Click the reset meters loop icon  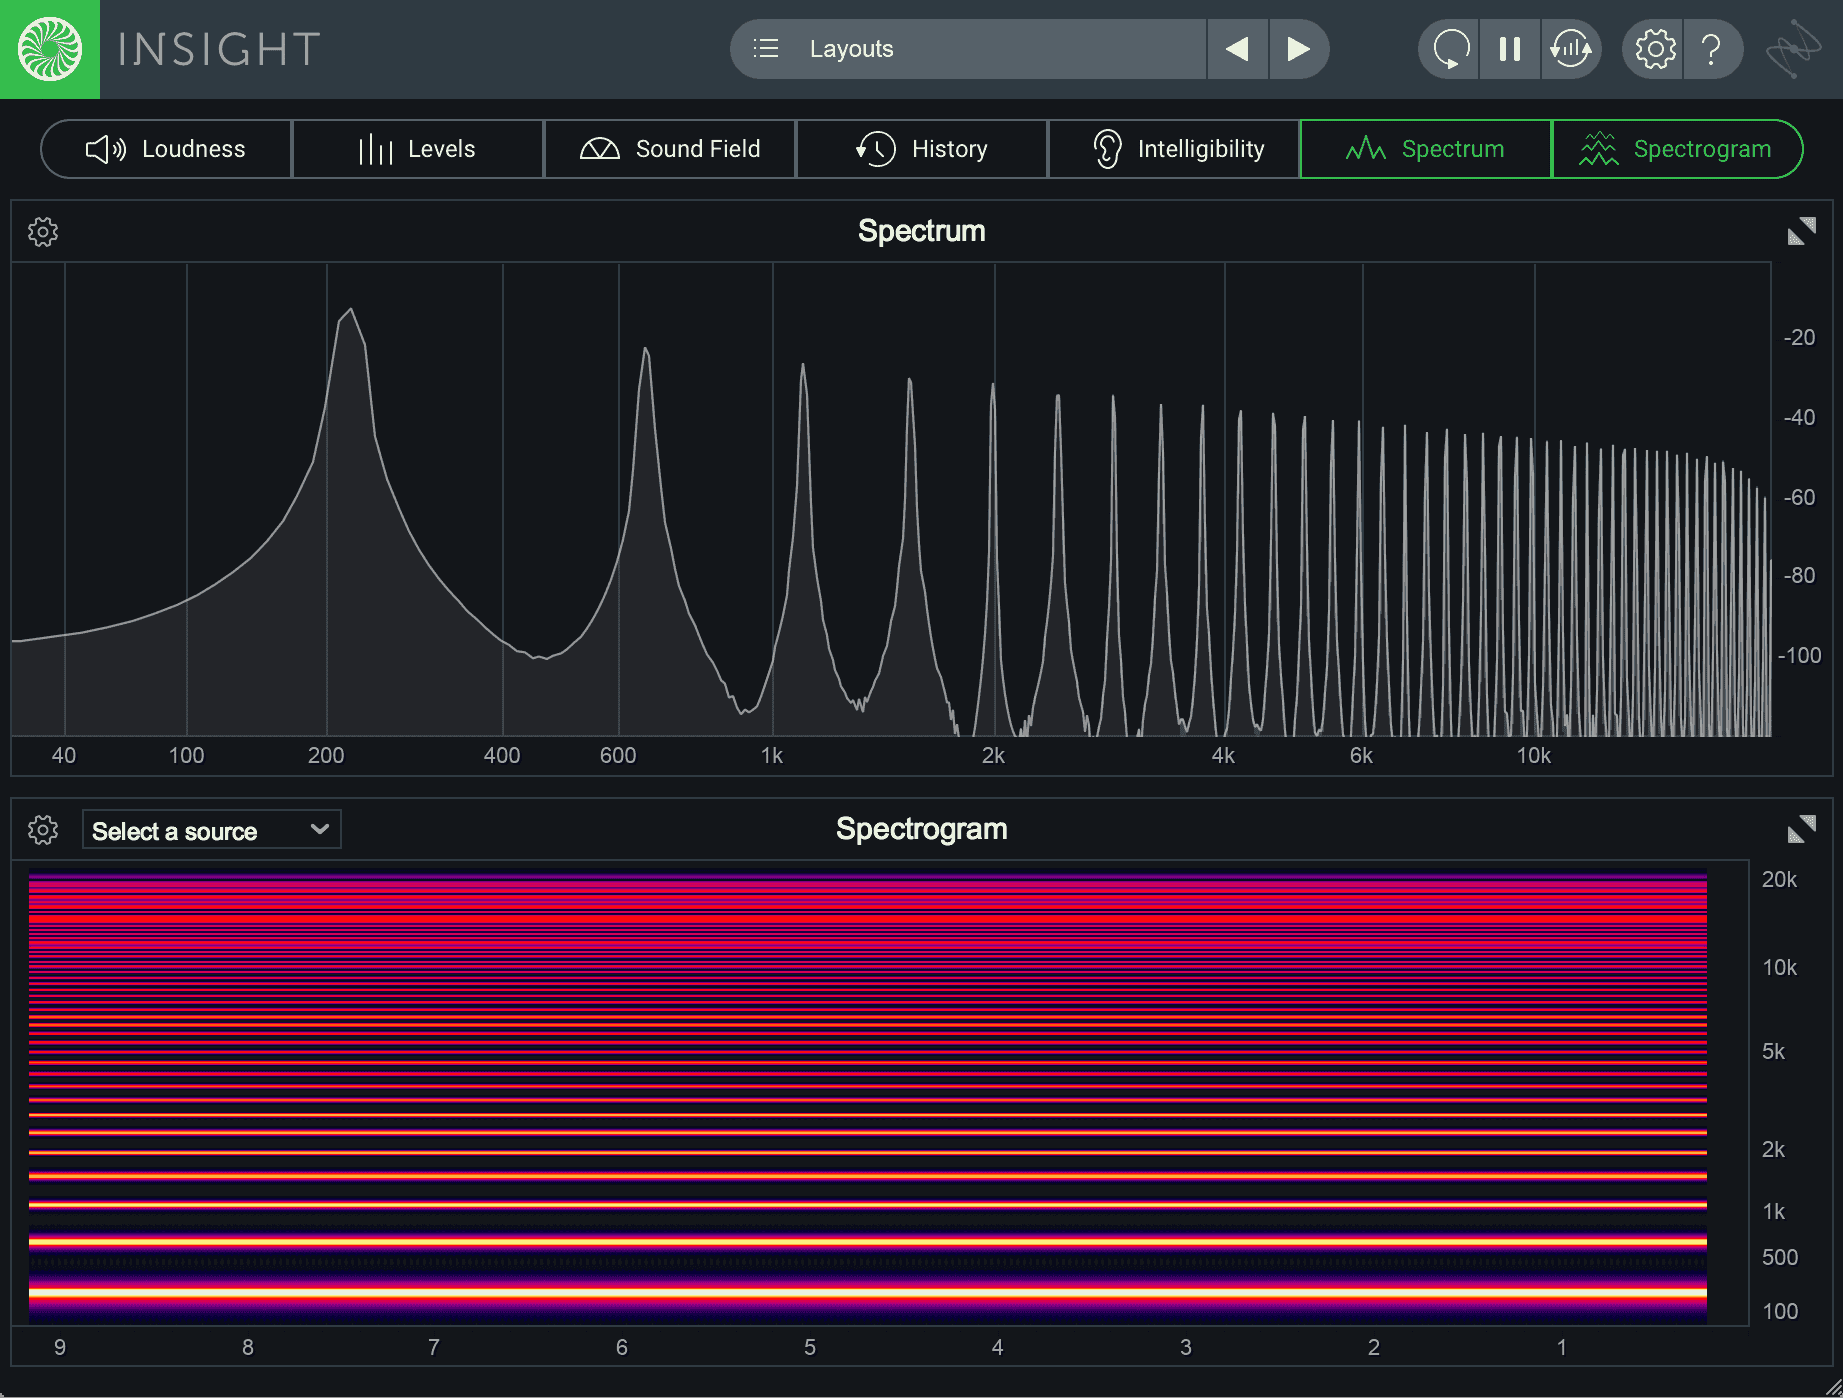tap(1450, 49)
